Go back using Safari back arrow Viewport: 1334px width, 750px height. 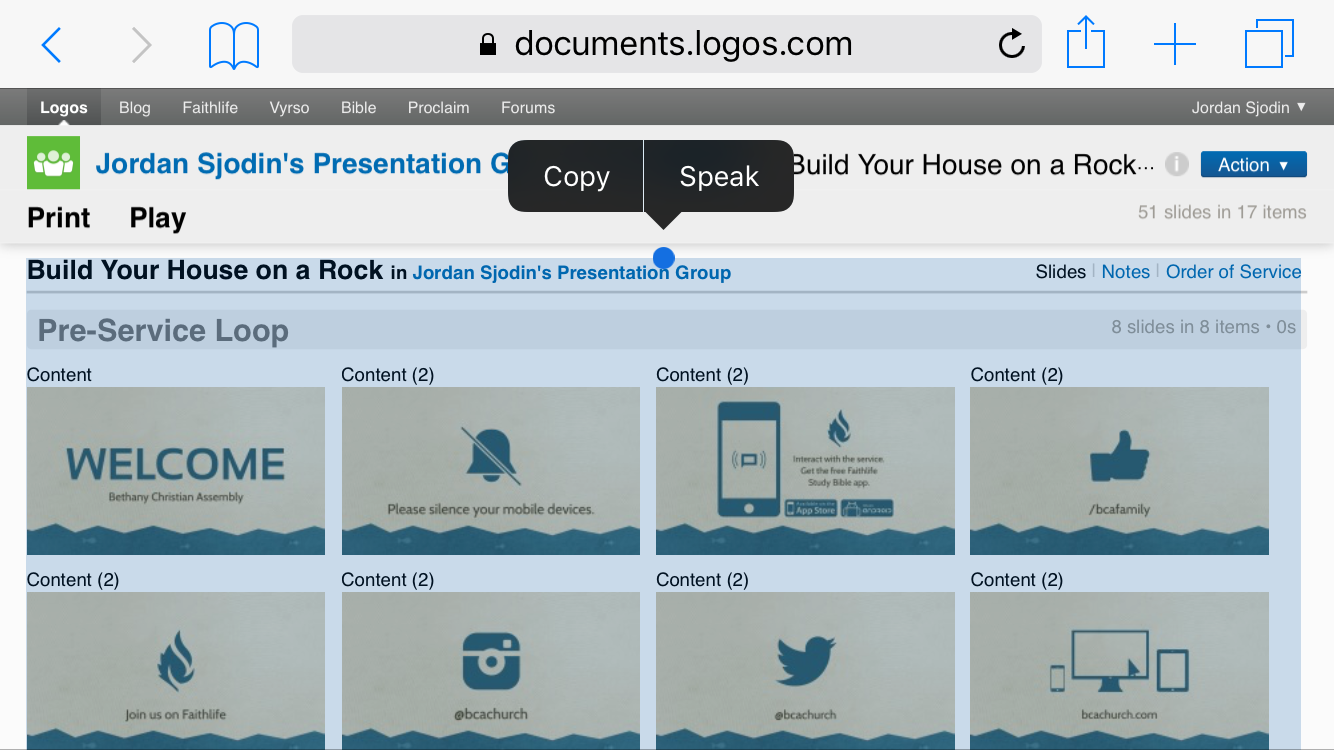pos(52,45)
